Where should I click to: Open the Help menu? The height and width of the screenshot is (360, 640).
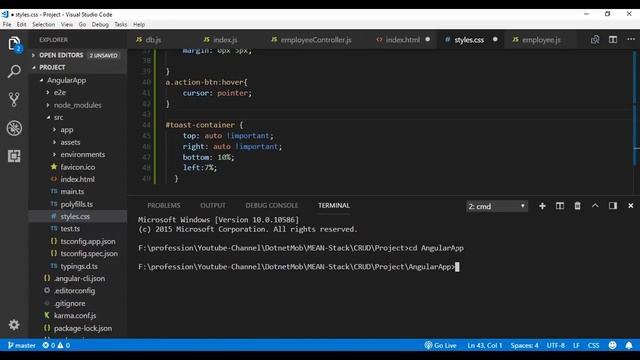pos(139,24)
